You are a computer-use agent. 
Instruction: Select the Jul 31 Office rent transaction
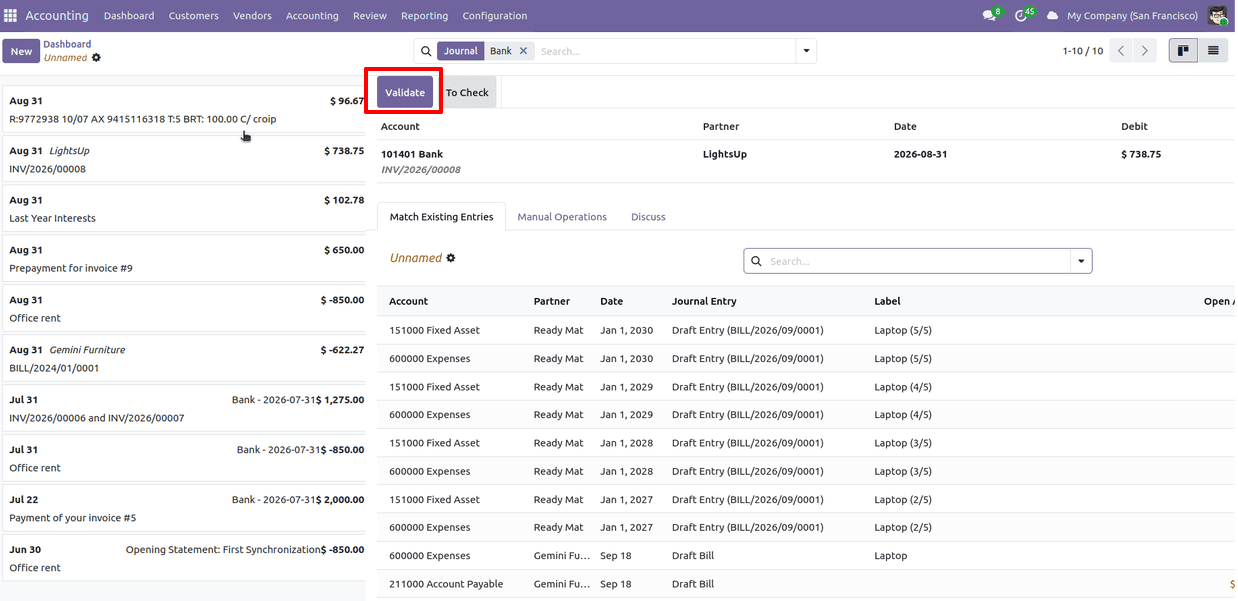point(186,459)
